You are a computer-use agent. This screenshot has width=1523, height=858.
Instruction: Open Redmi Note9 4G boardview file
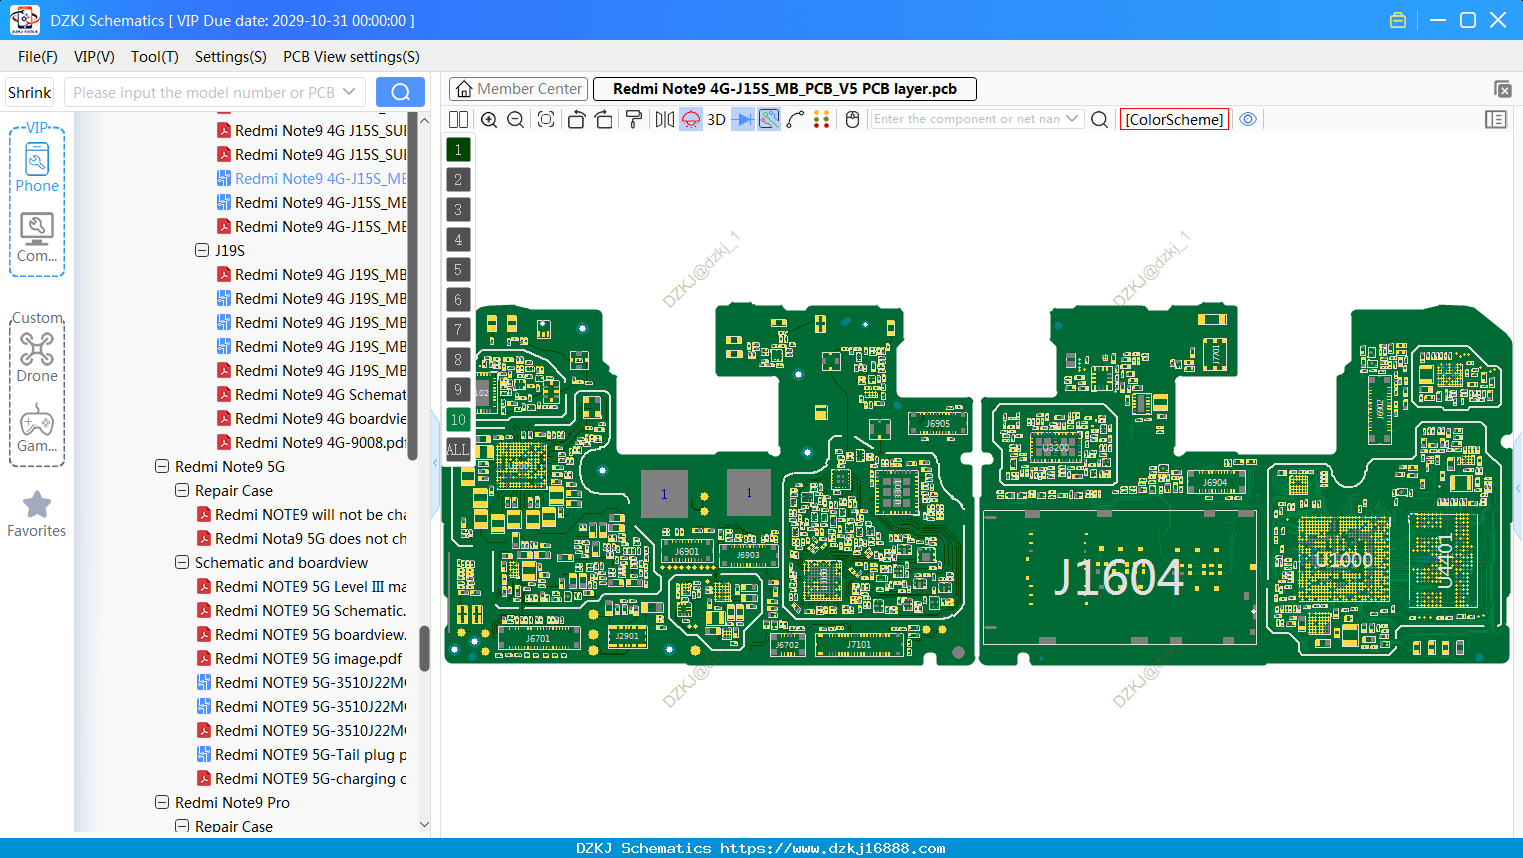pos(311,418)
